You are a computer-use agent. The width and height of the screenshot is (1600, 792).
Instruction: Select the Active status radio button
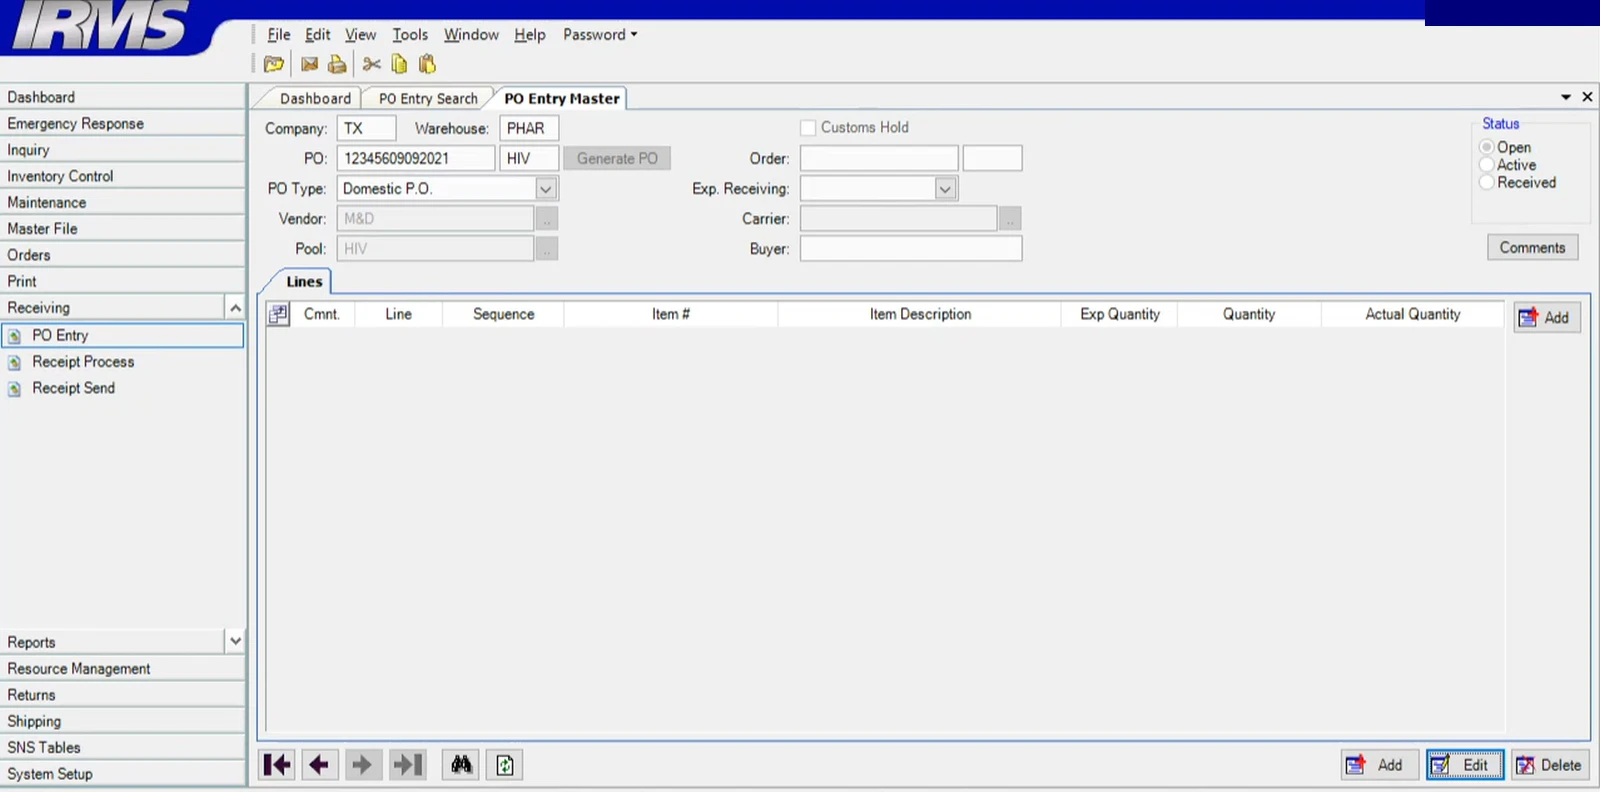(x=1487, y=165)
